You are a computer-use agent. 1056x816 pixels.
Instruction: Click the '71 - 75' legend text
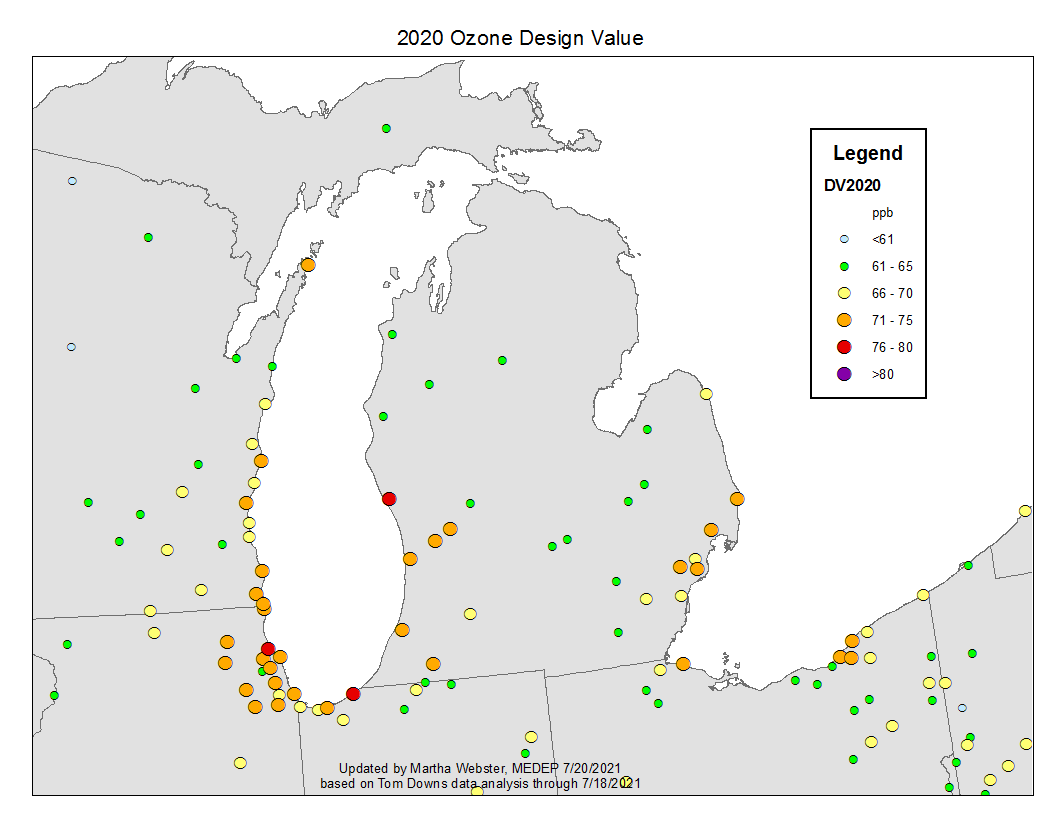coord(892,320)
